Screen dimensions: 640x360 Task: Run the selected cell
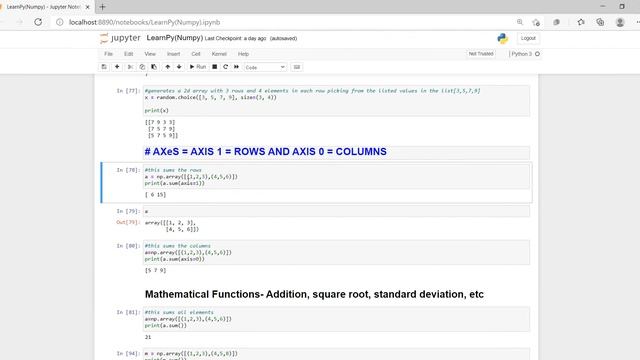[x=198, y=67]
